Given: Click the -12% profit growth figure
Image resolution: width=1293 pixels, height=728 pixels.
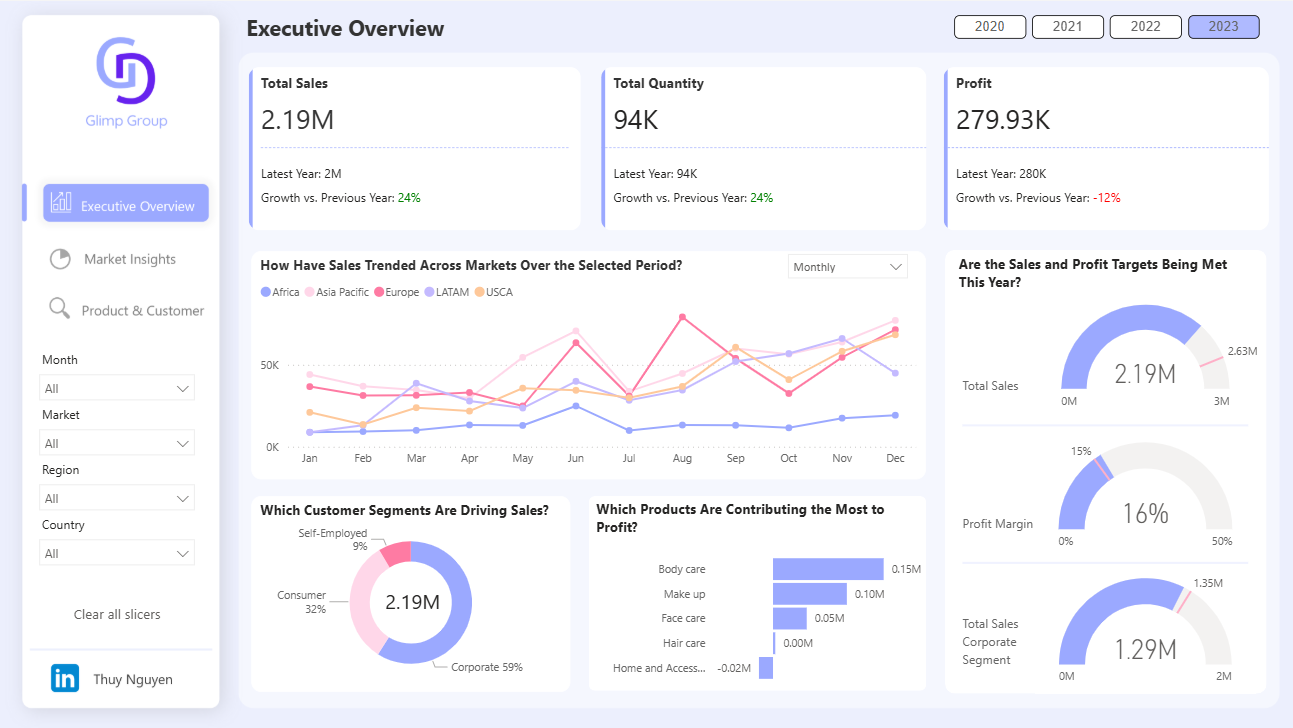Looking at the screenshot, I should [1106, 198].
